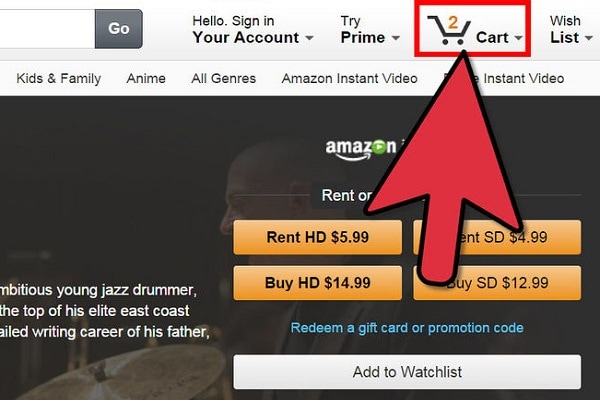Rent the movie in SD for $4.99
The height and width of the screenshot is (400, 600).
(x=497, y=237)
